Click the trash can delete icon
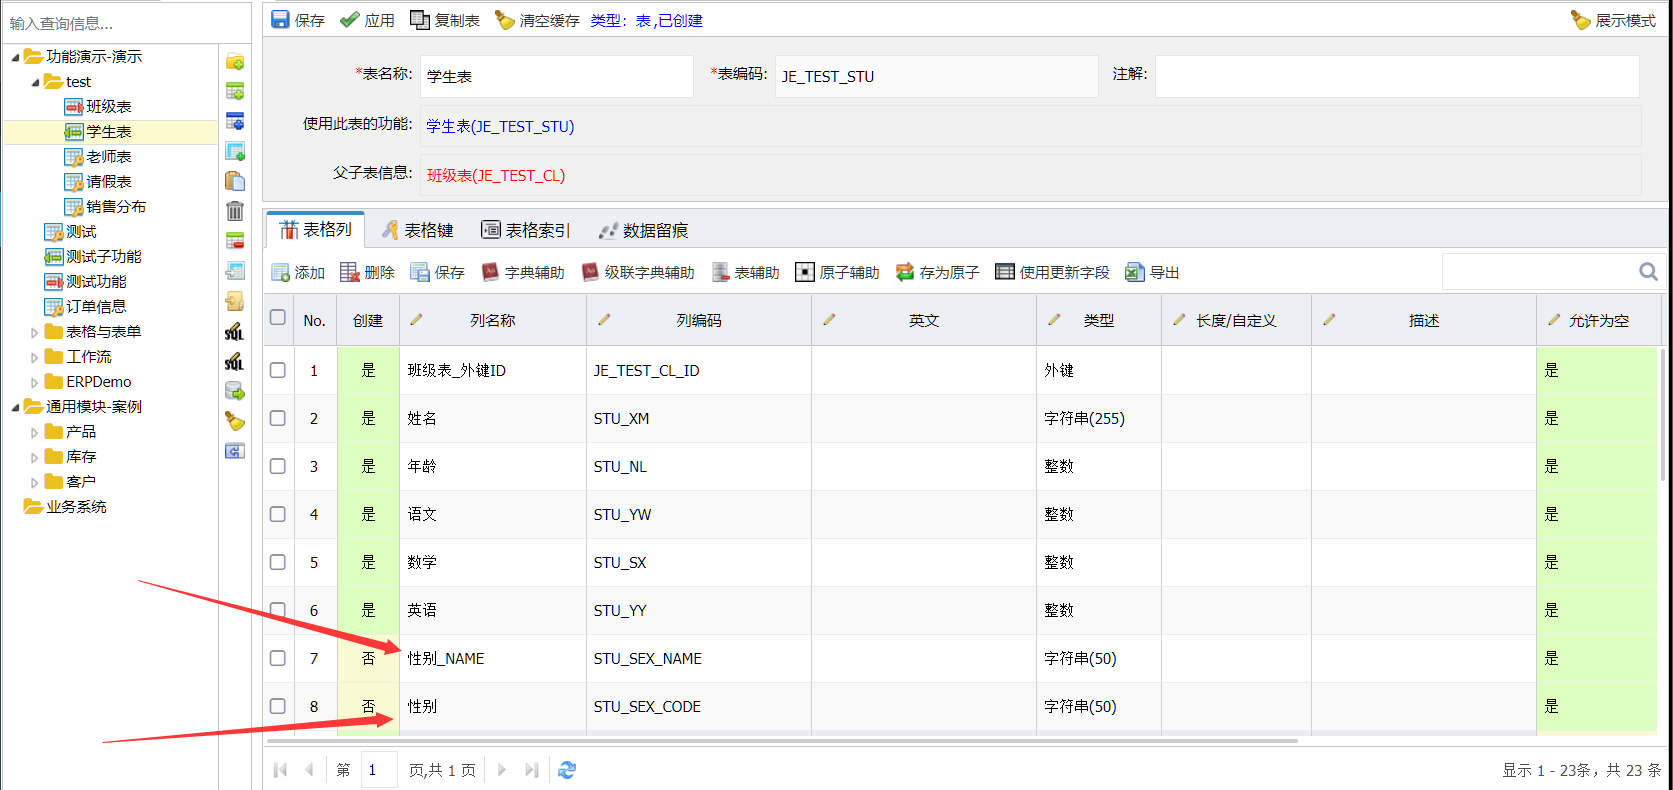This screenshot has width=1673, height=790. 235,211
